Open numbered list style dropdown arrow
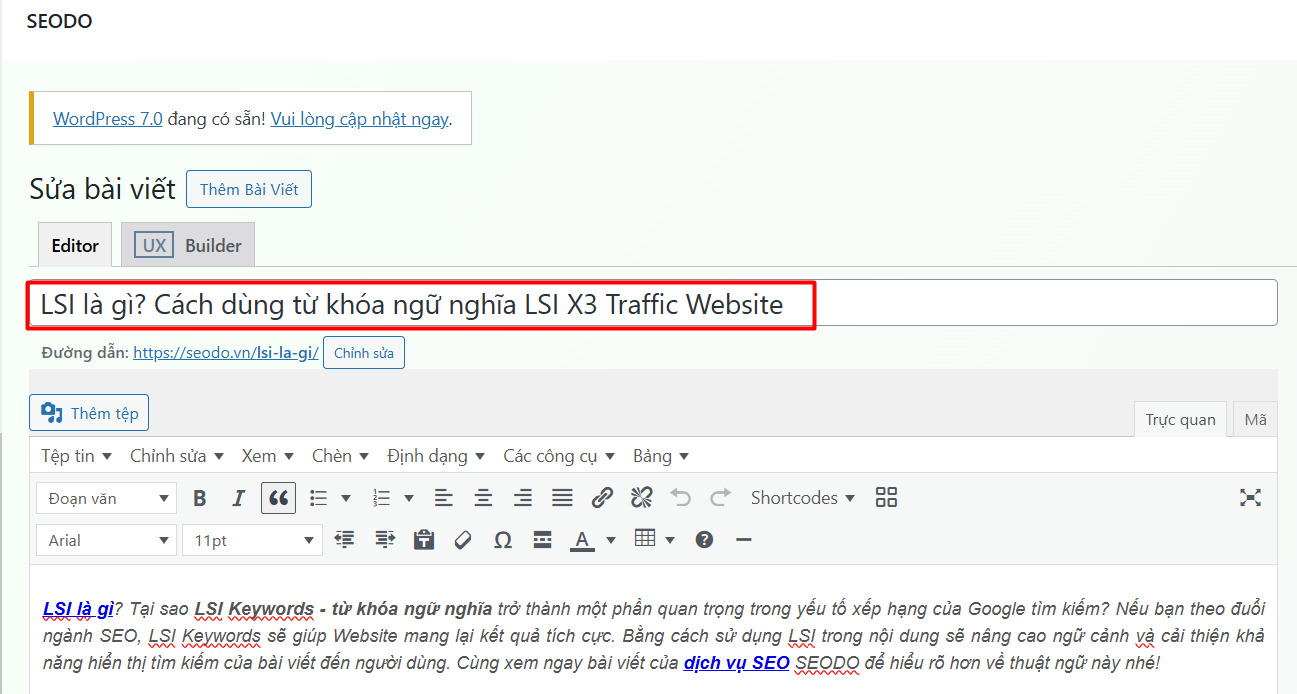Screen dimensions: 1297x694 (408, 498)
